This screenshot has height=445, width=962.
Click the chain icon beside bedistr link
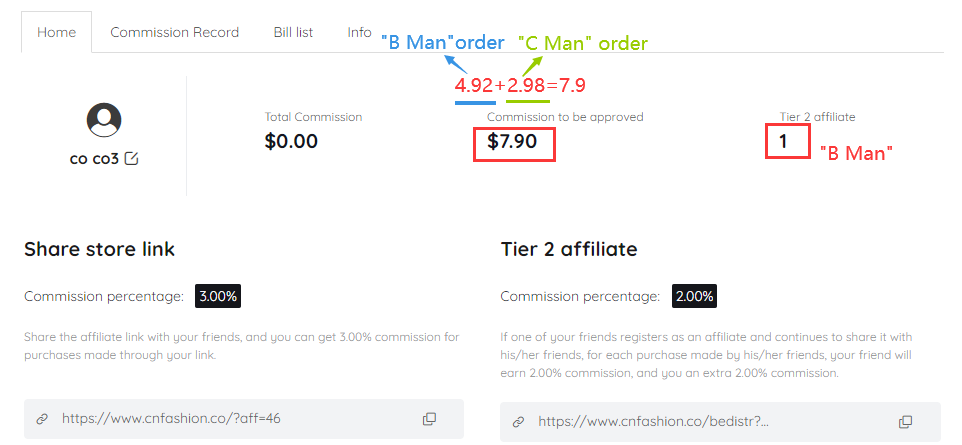tap(518, 422)
